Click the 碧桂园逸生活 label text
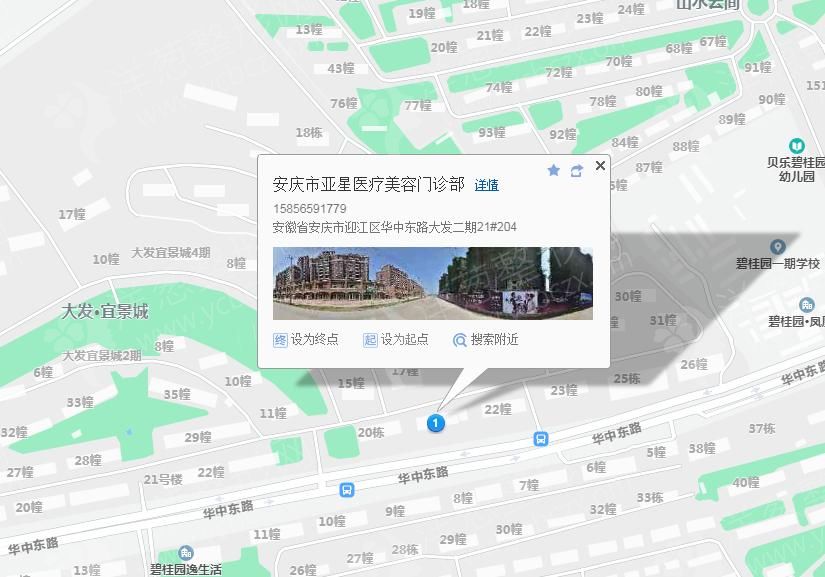825x577 pixels. tap(186, 570)
